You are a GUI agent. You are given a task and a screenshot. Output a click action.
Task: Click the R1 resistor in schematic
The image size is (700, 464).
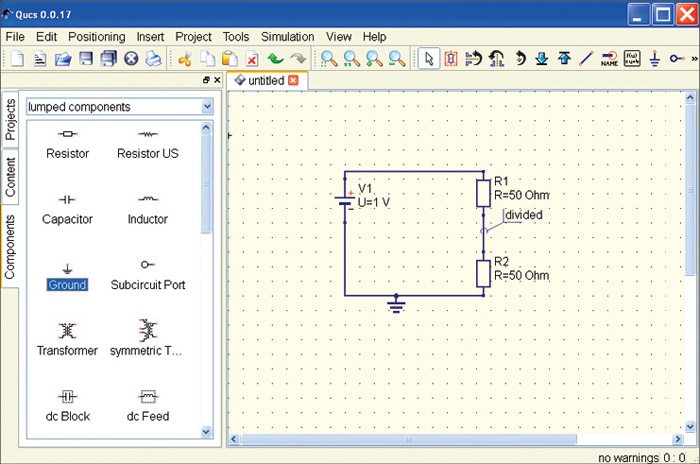point(483,193)
